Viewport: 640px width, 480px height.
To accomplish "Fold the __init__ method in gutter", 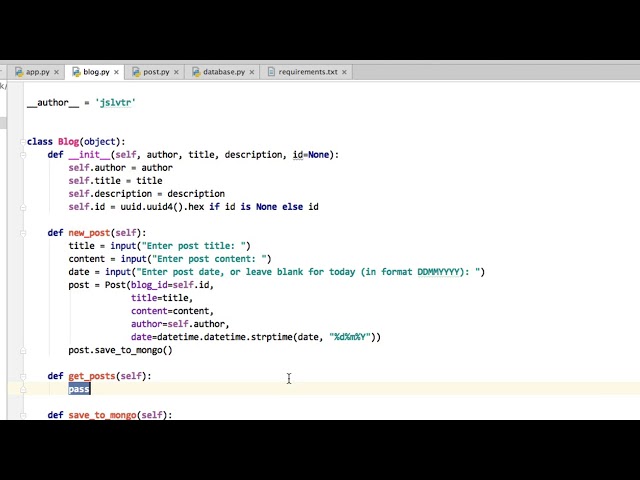I will (x=23, y=155).
